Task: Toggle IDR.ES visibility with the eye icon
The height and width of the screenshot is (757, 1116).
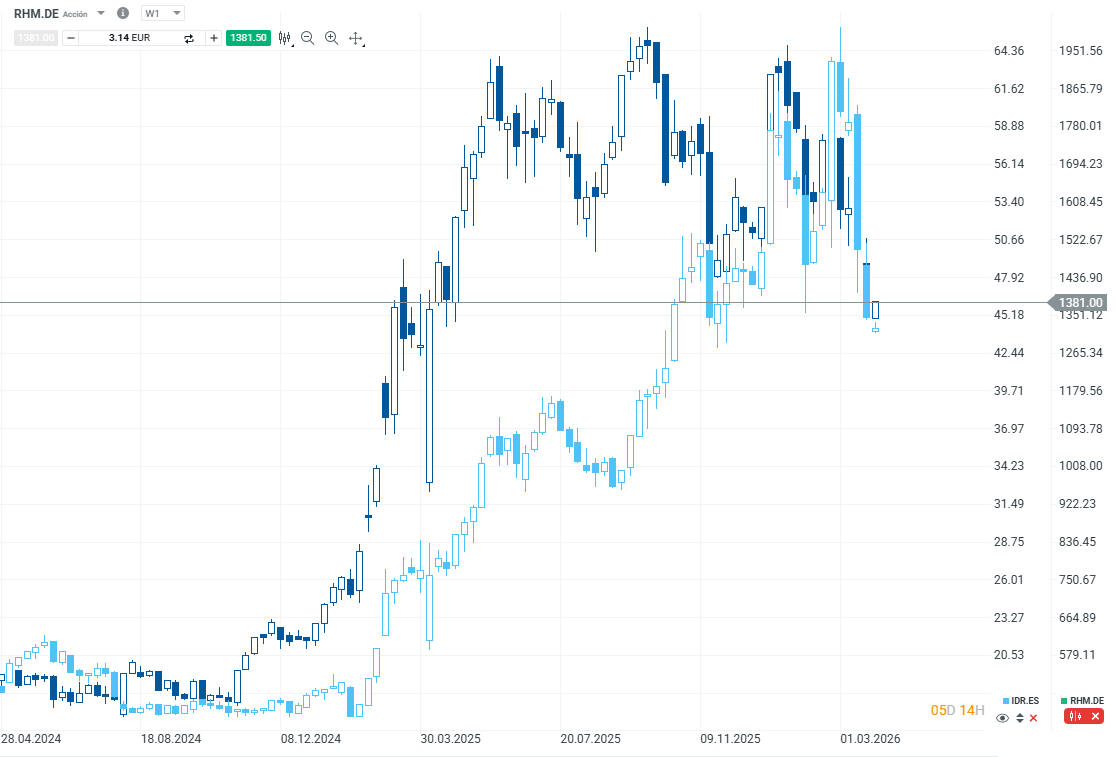Action: [x=1004, y=717]
